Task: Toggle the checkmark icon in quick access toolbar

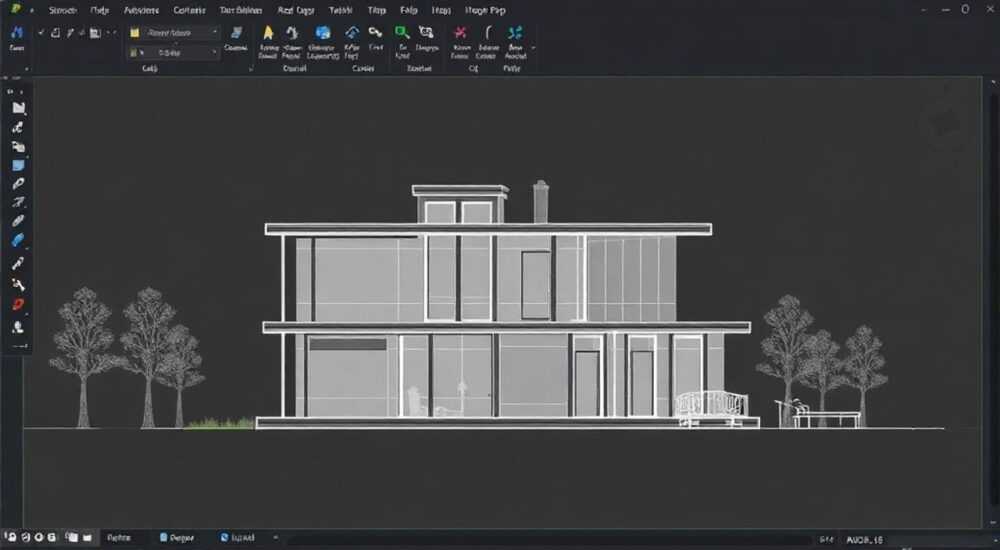Action: pos(41,33)
